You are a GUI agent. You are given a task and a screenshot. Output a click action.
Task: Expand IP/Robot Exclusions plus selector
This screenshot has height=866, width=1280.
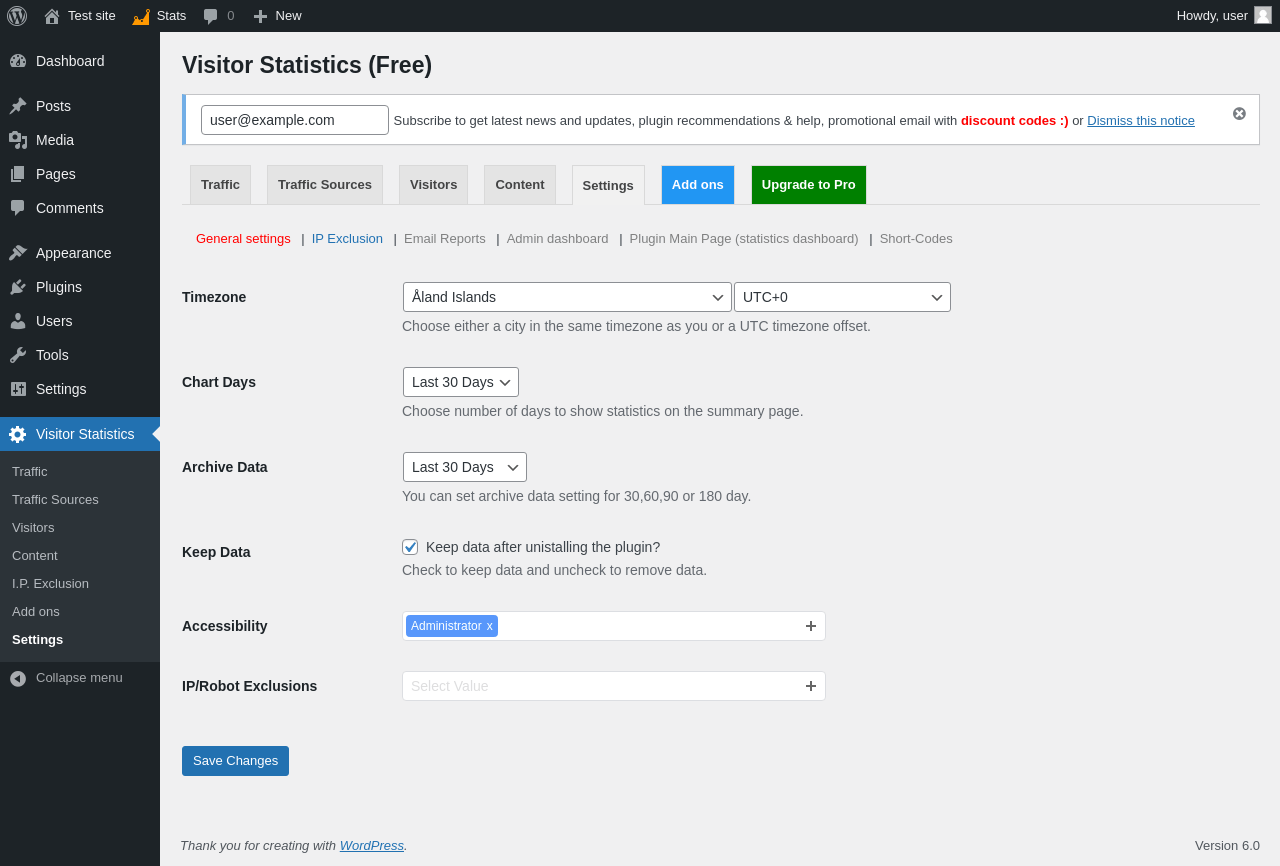pyautogui.click(x=811, y=686)
